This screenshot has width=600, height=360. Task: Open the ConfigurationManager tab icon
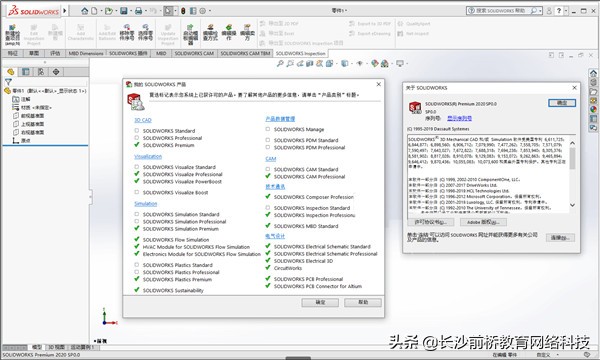point(41,72)
